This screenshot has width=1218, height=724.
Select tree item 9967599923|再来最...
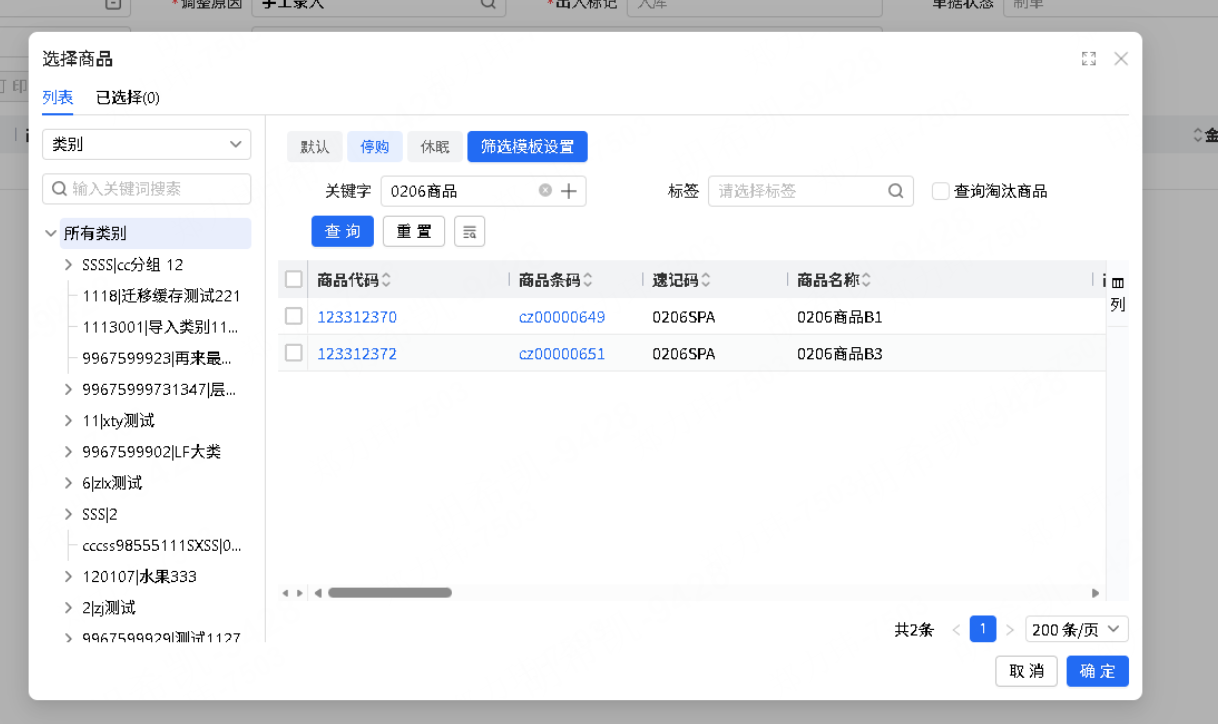(x=157, y=358)
